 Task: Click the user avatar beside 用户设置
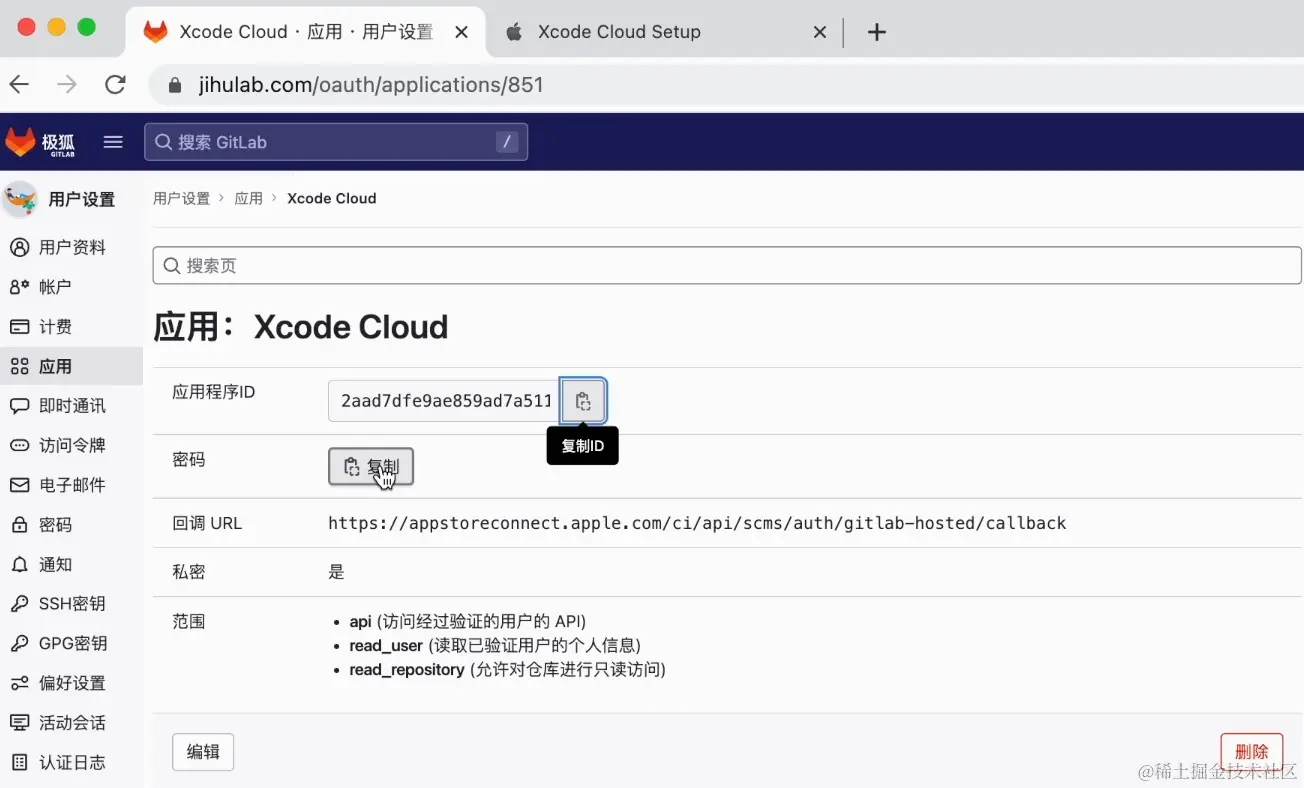[20, 199]
